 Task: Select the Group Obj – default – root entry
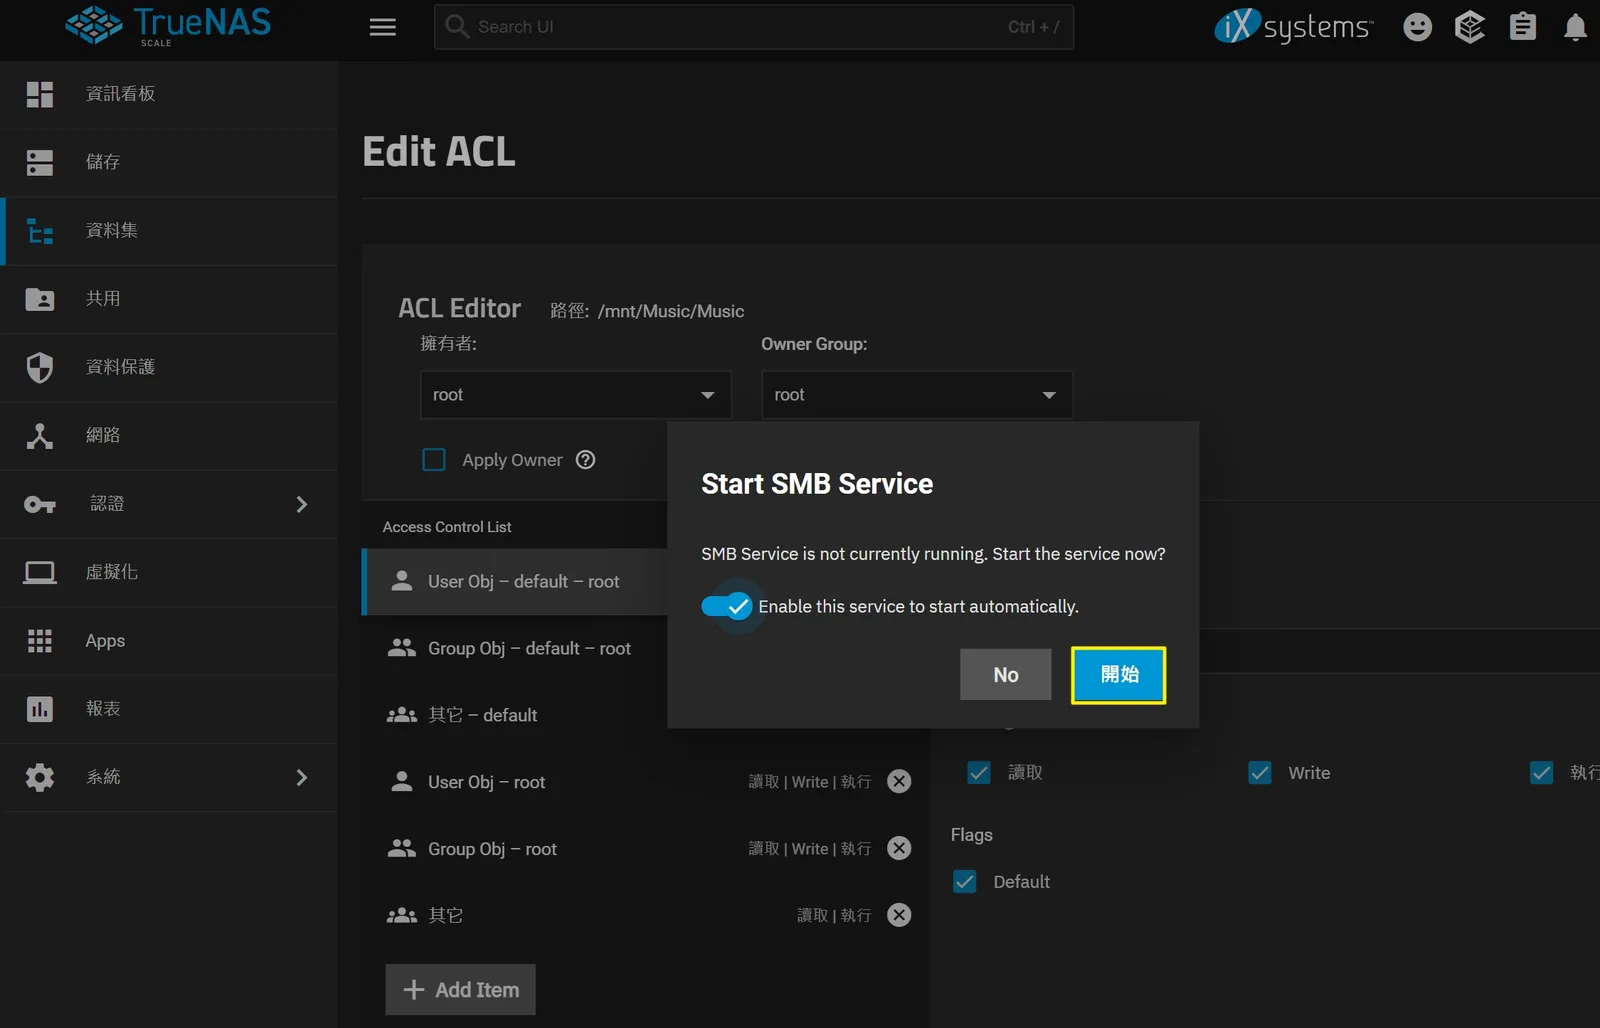(x=515, y=649)
